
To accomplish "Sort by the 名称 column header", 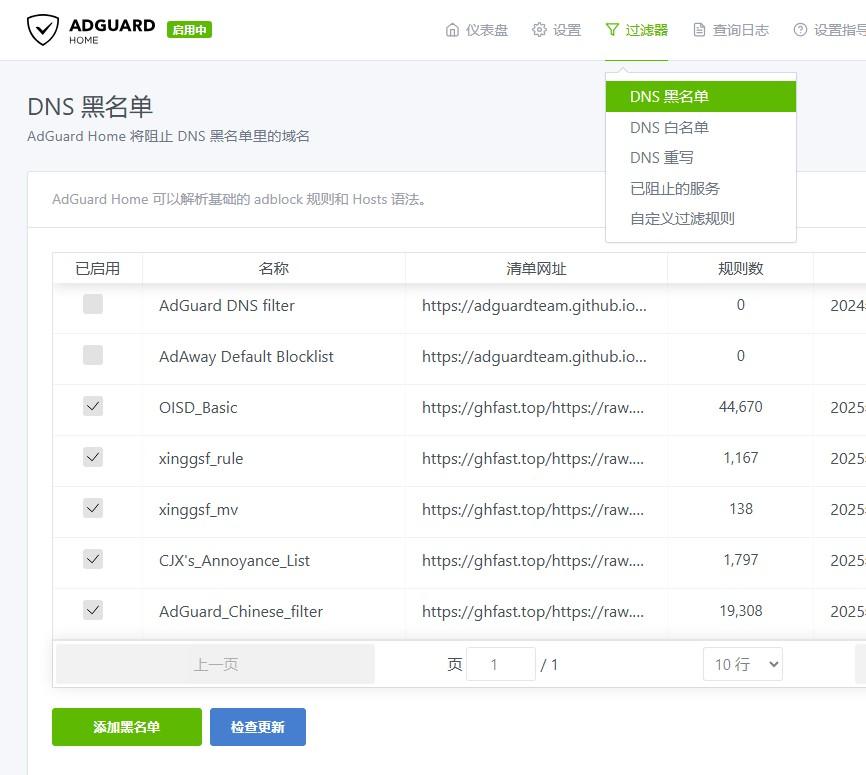I will 274,268.
